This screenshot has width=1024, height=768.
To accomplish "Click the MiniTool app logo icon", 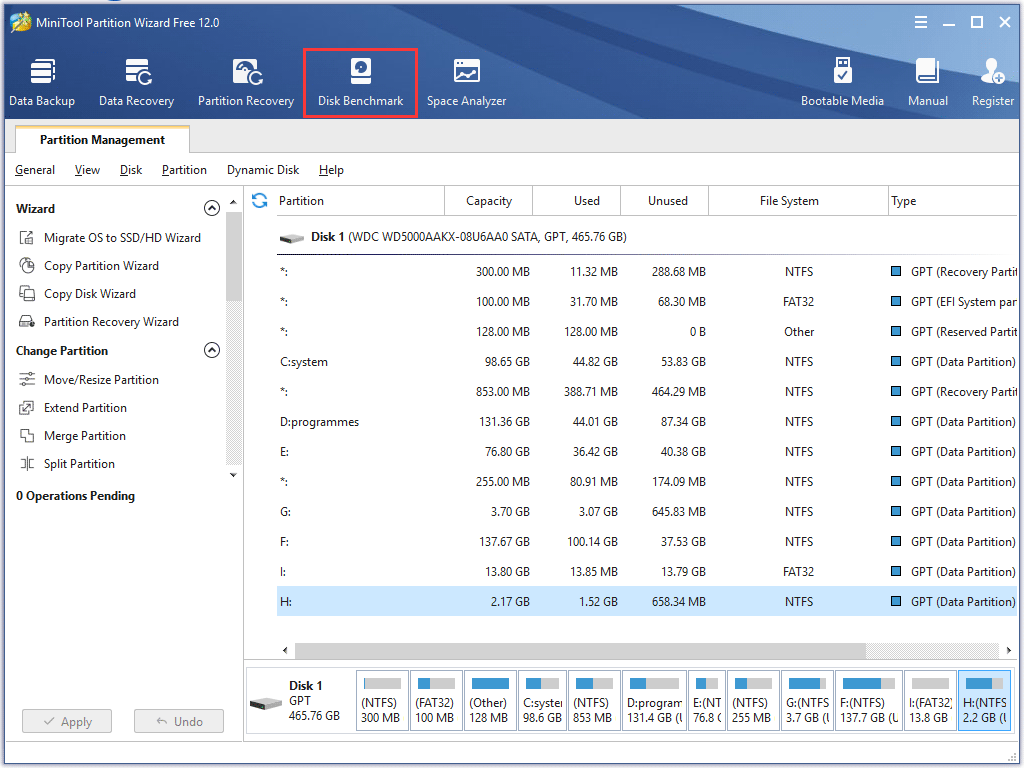I will 20,22.
